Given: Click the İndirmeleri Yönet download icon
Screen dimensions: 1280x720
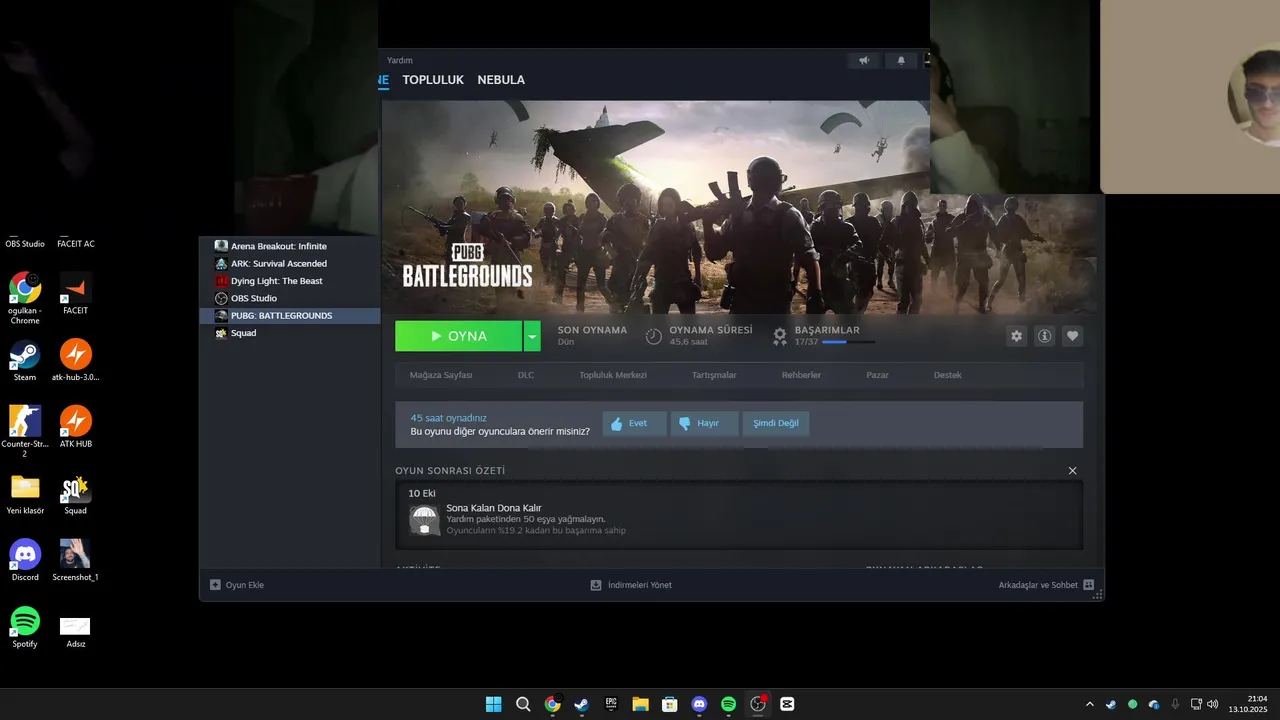Looking at the screenshot, I should pos(596,585).
